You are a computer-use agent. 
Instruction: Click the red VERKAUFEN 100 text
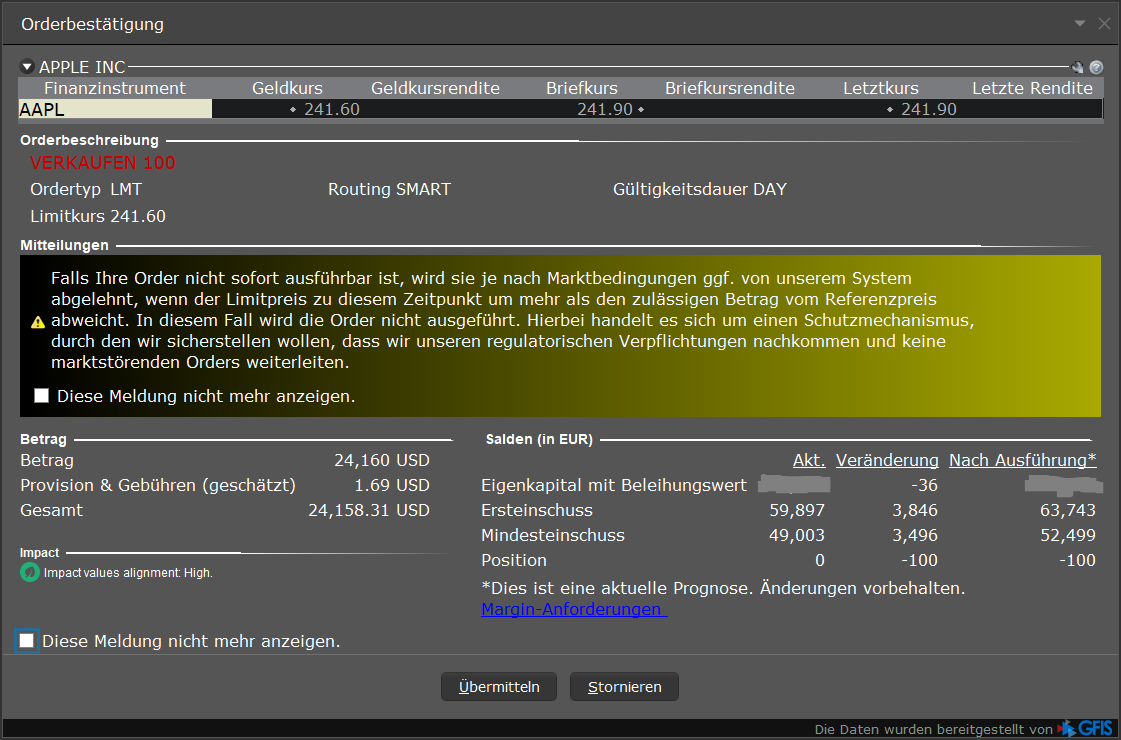click(x=103, y=163)
